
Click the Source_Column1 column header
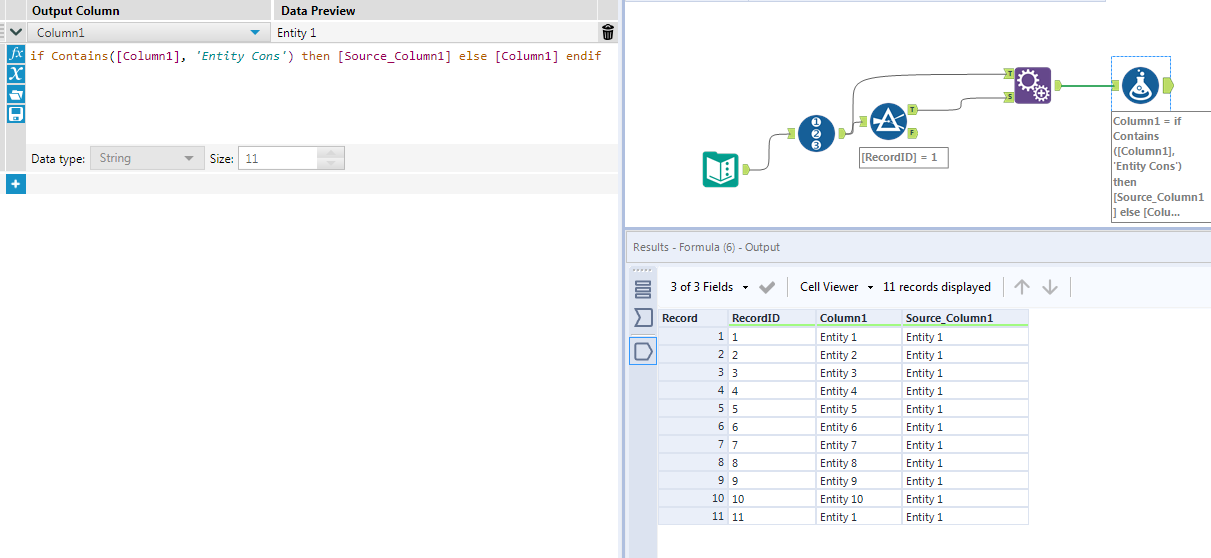point(949,318)
